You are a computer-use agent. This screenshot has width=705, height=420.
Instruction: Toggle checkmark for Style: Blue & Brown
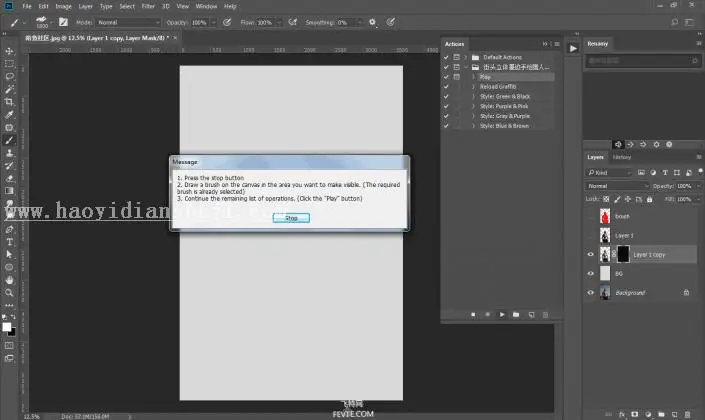[x=446, y=126]
